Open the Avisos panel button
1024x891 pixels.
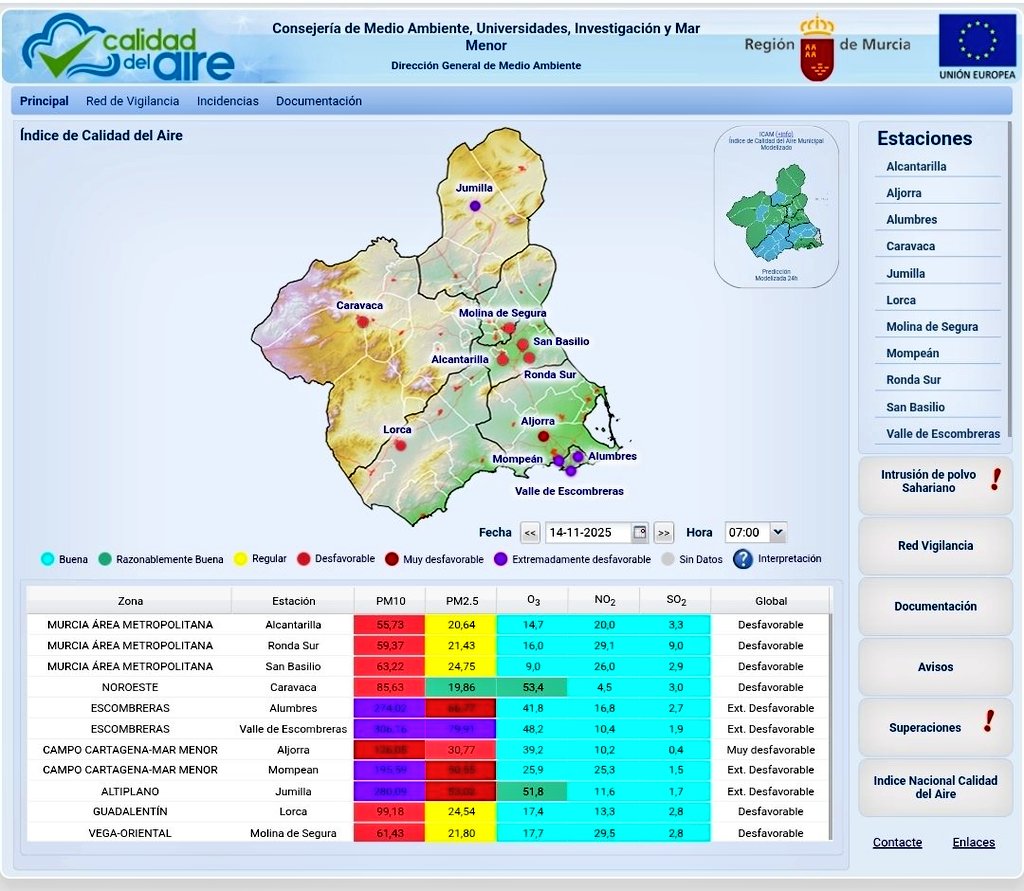tap(934, 667)
